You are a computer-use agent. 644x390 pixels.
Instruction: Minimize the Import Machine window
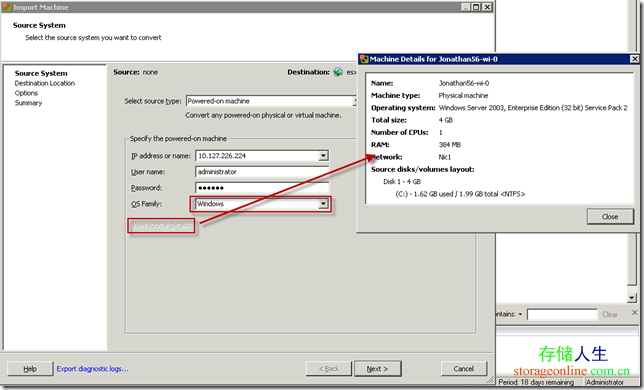pos(465,7)
